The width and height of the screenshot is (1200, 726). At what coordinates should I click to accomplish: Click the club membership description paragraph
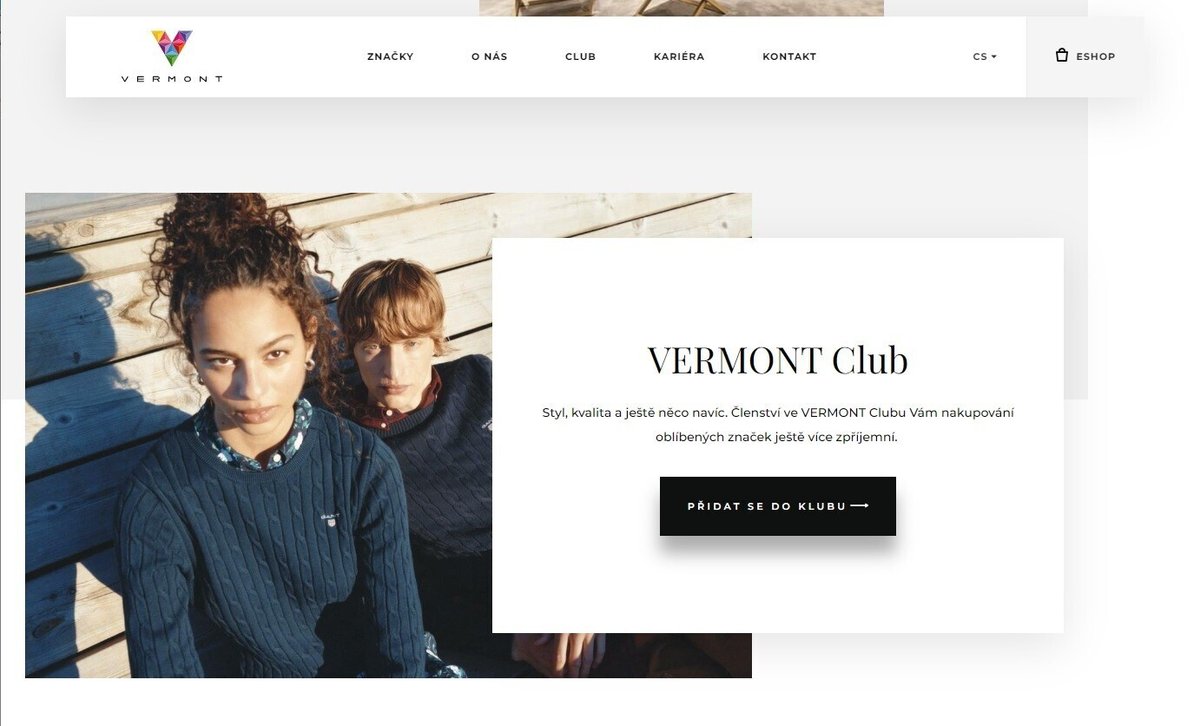[778, 425]
